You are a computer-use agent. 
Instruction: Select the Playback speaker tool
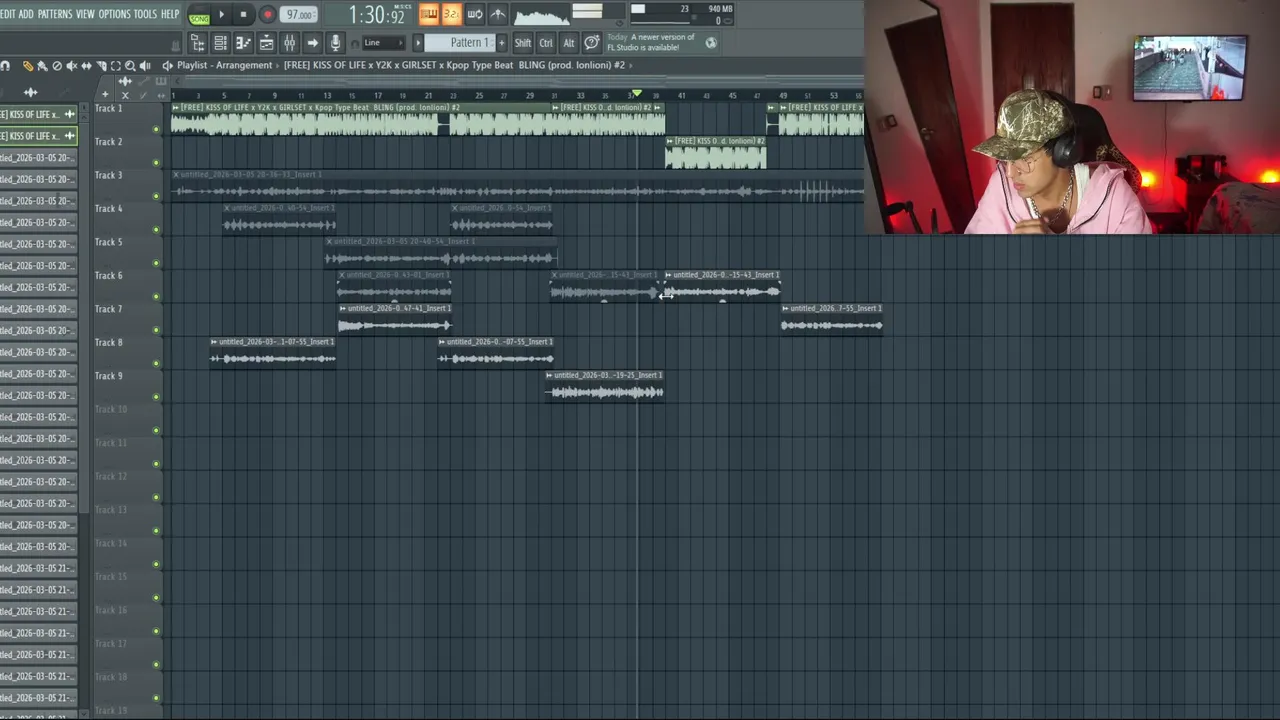[x=145, y=65]
